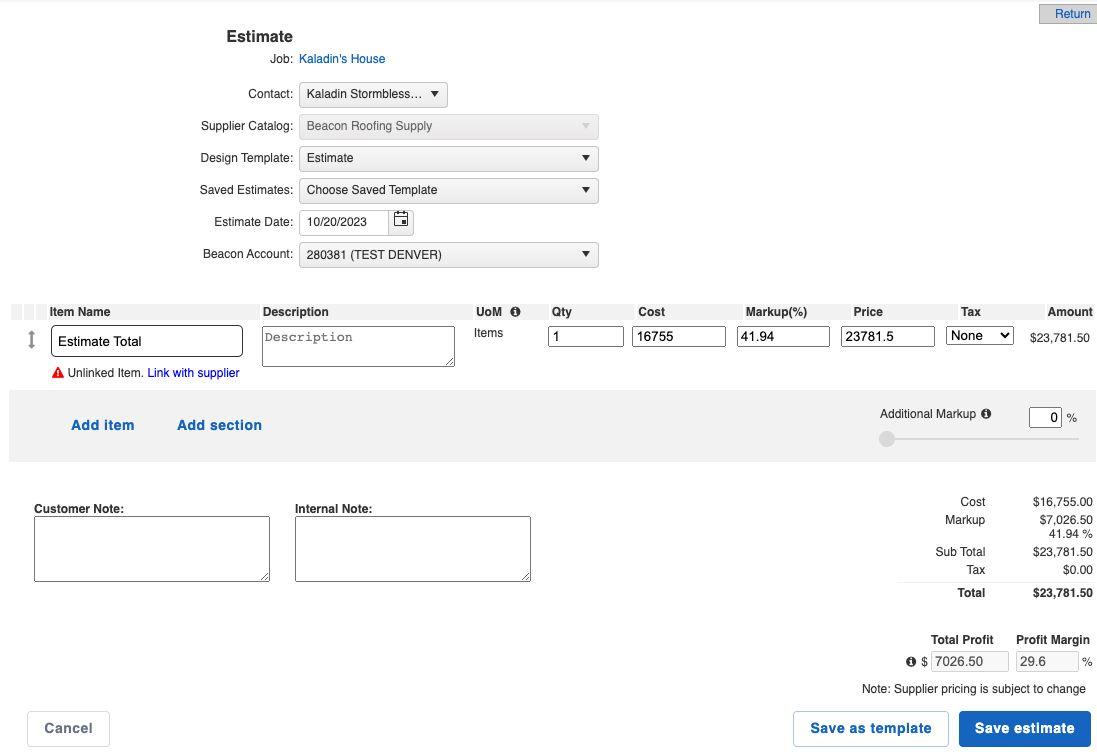Click Add section link
Viewport: 1097px width, 752px height.
tap(219, 425)
